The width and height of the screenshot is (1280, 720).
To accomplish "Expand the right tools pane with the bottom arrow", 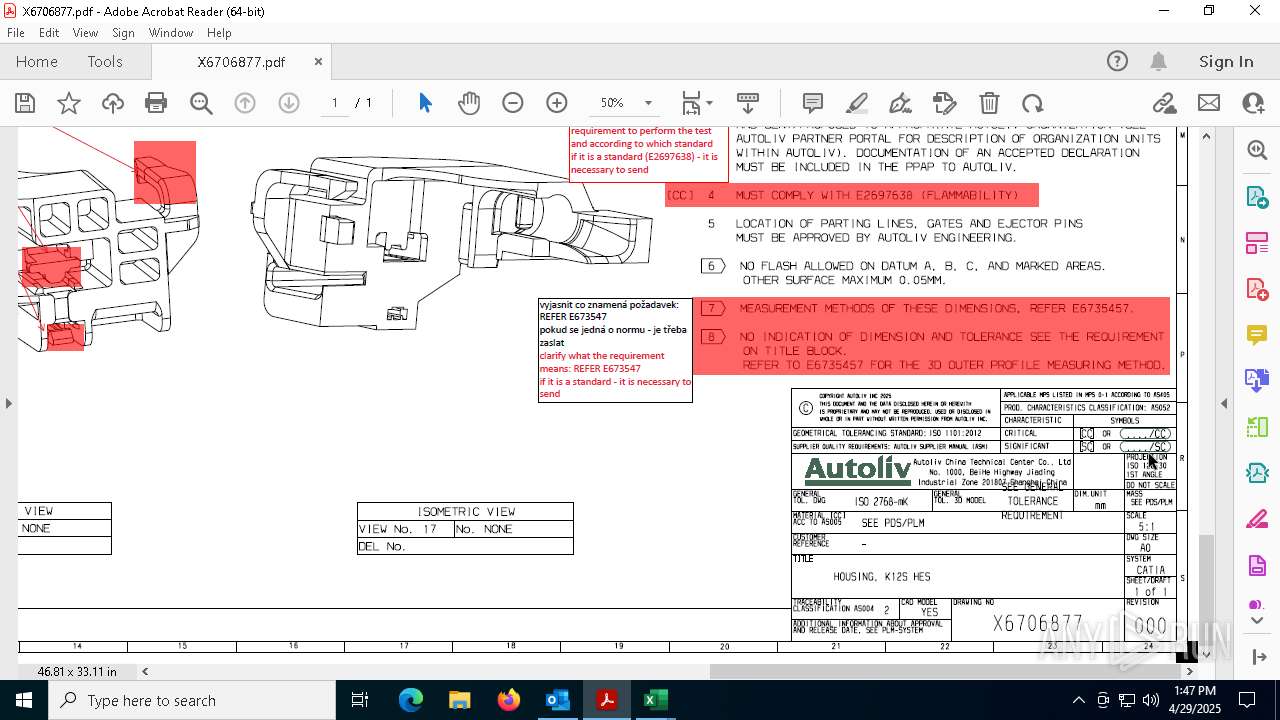I will pyautogui.click(x=1257, y=655).
